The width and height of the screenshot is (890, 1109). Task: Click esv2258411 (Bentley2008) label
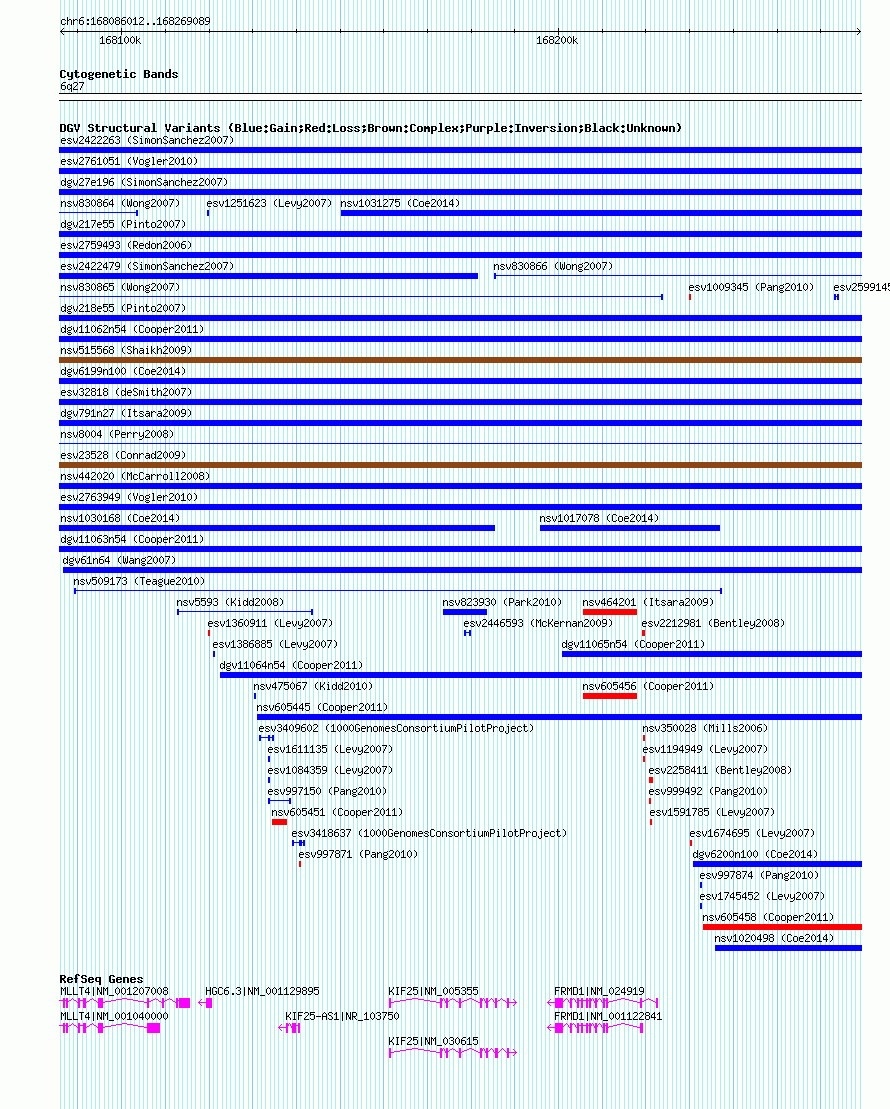coord(720,770)
